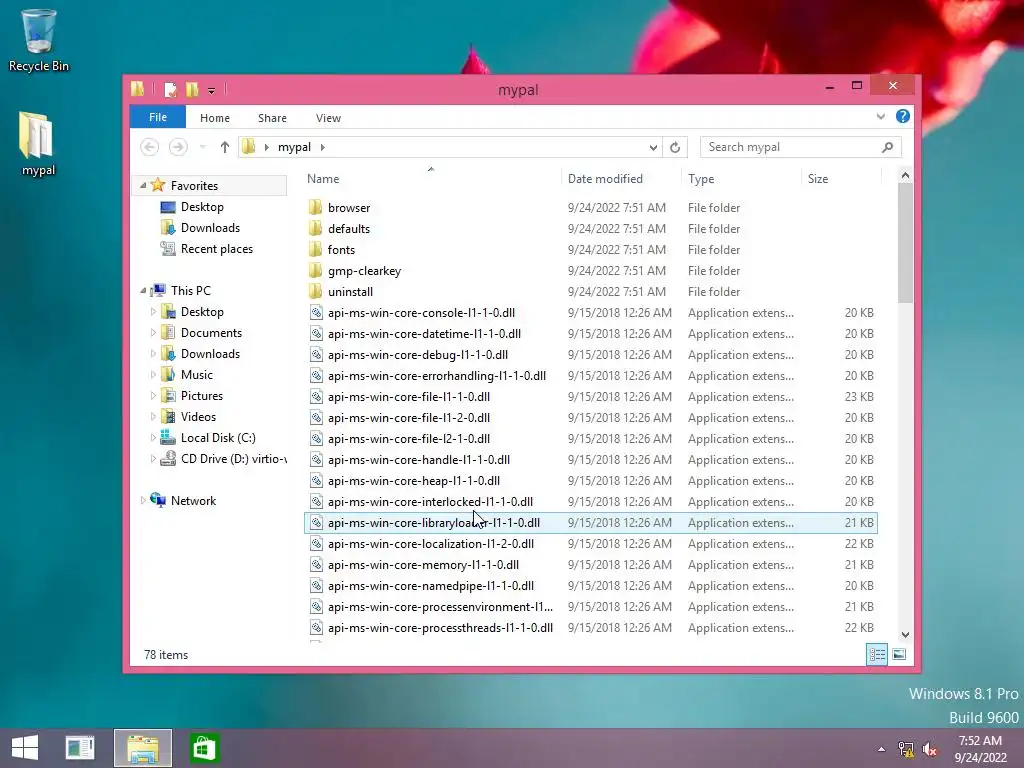Open the recent locations dropdown arrow
Viewport: 1024px width, 768px height.
pyautogui.click(x=202, y=147)
